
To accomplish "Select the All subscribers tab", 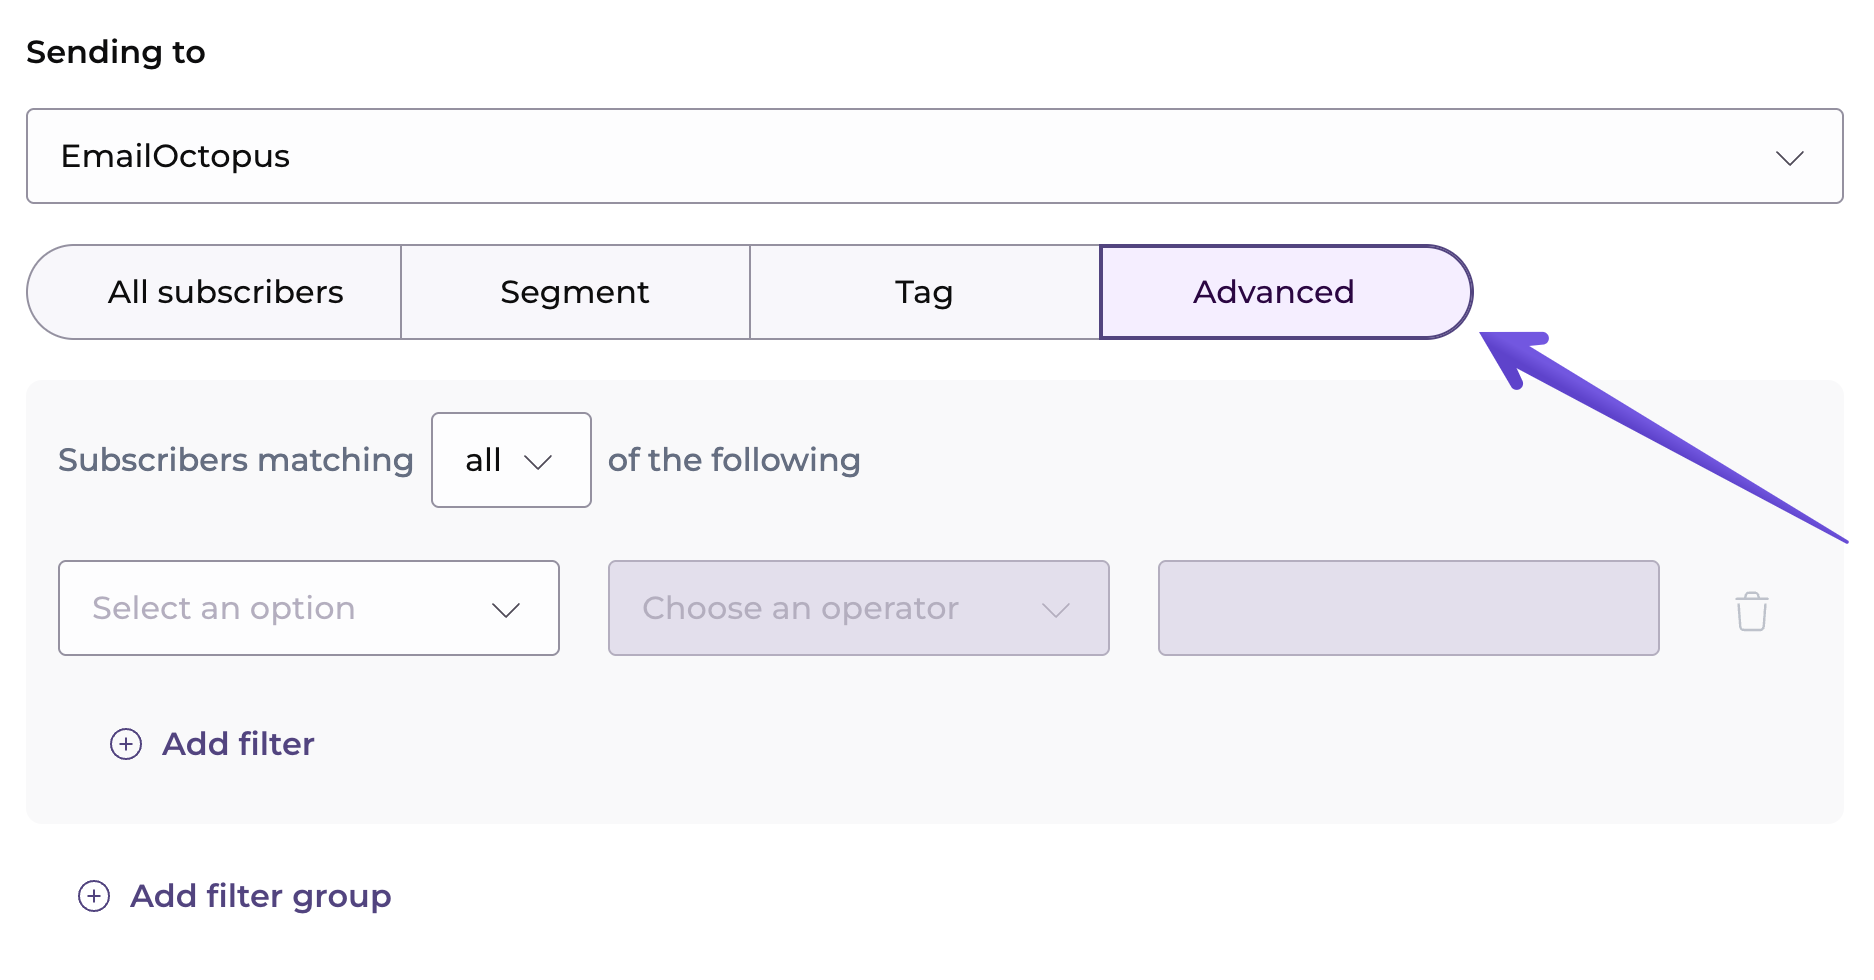I will (x=225, y=292).
